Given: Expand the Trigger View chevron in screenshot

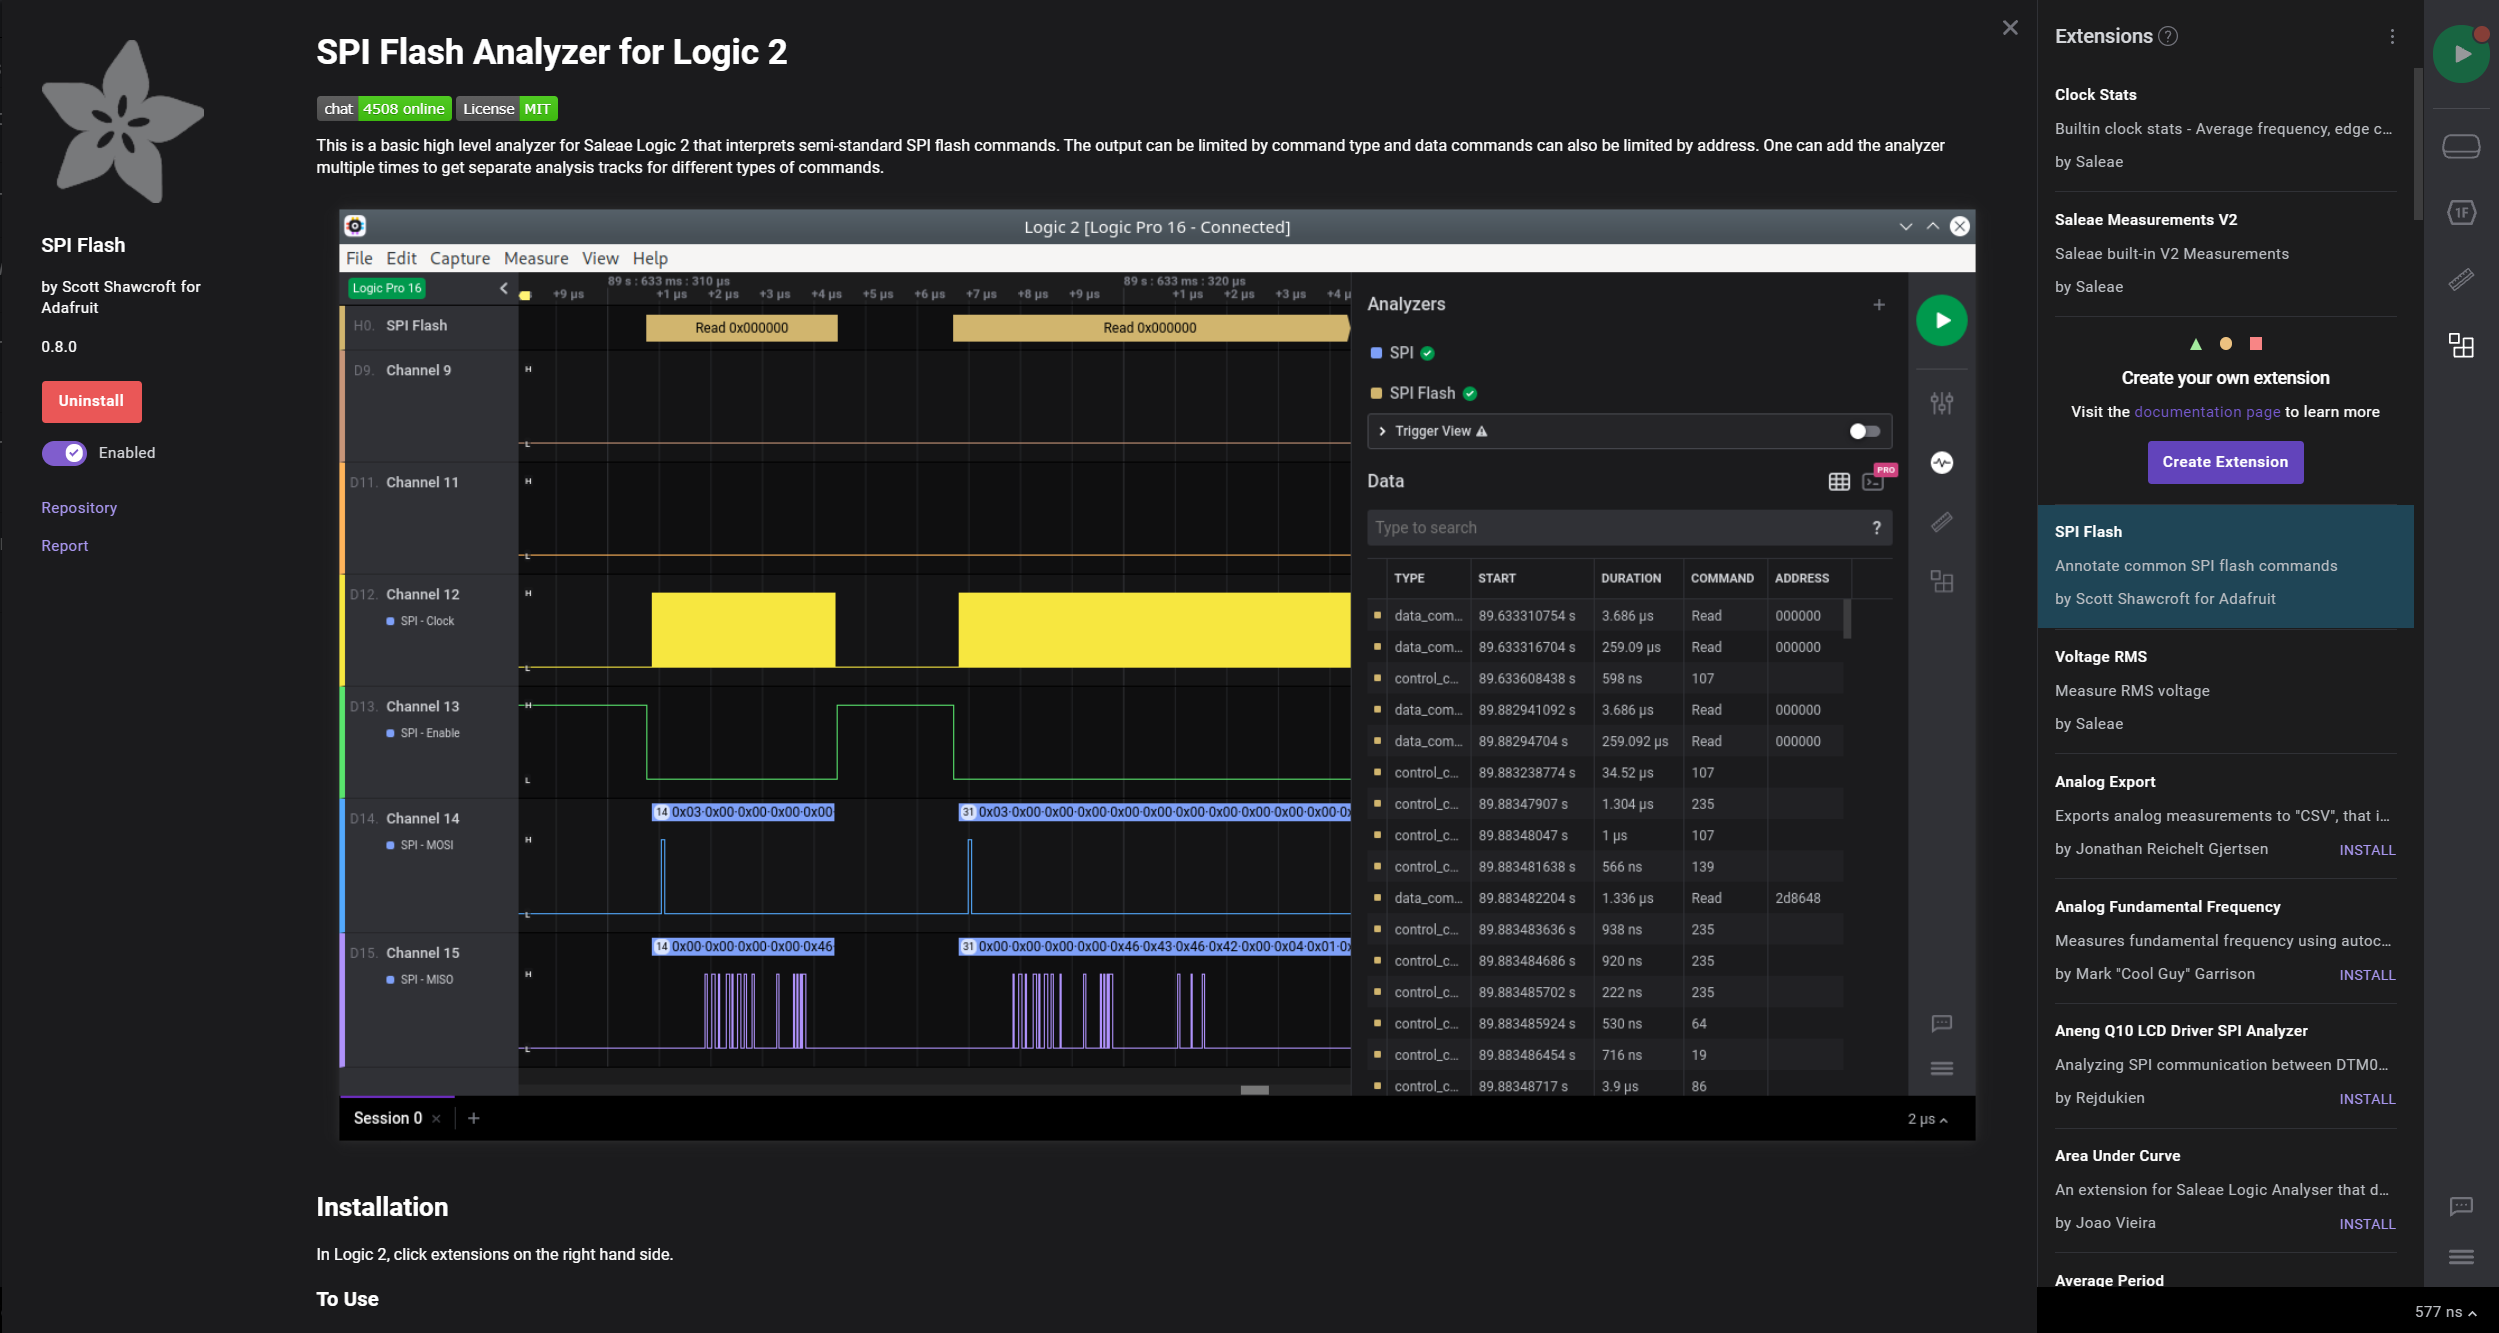Looking at the screenshot, I should (x=1382, y=431).
